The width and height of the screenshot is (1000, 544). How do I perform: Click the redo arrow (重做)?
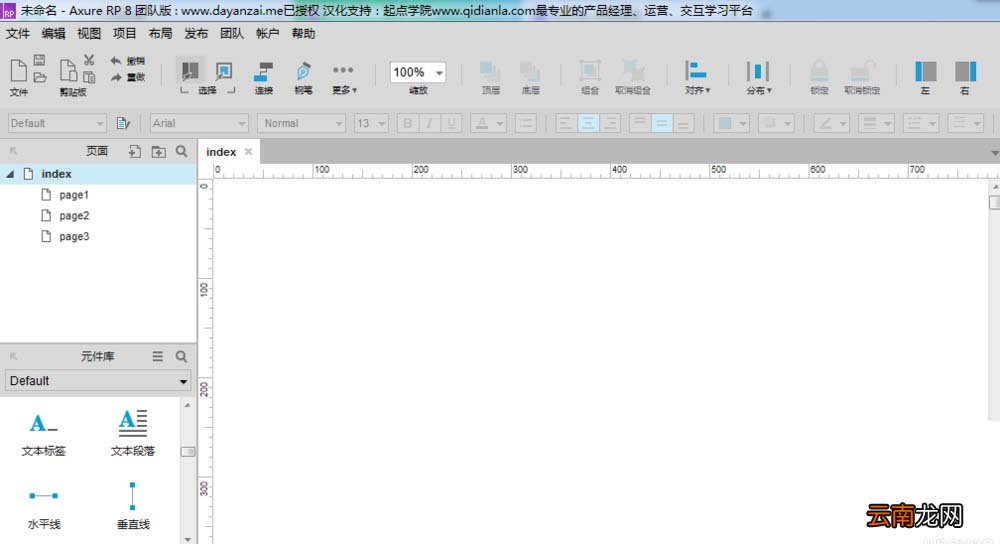coord(116,77)
